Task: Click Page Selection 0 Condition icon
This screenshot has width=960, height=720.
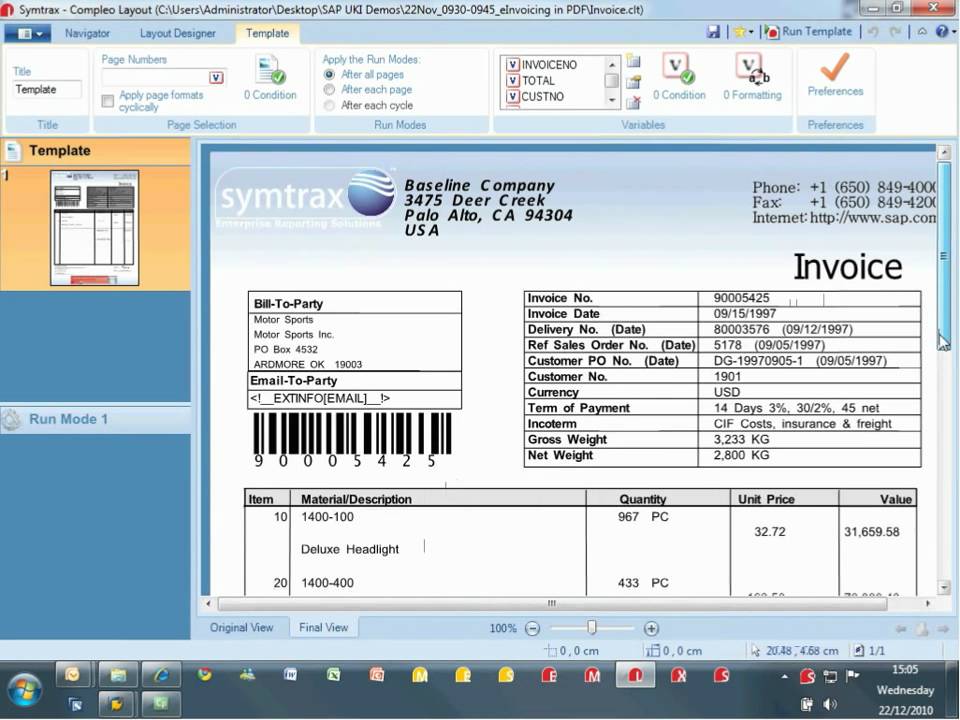Action: 270,77
